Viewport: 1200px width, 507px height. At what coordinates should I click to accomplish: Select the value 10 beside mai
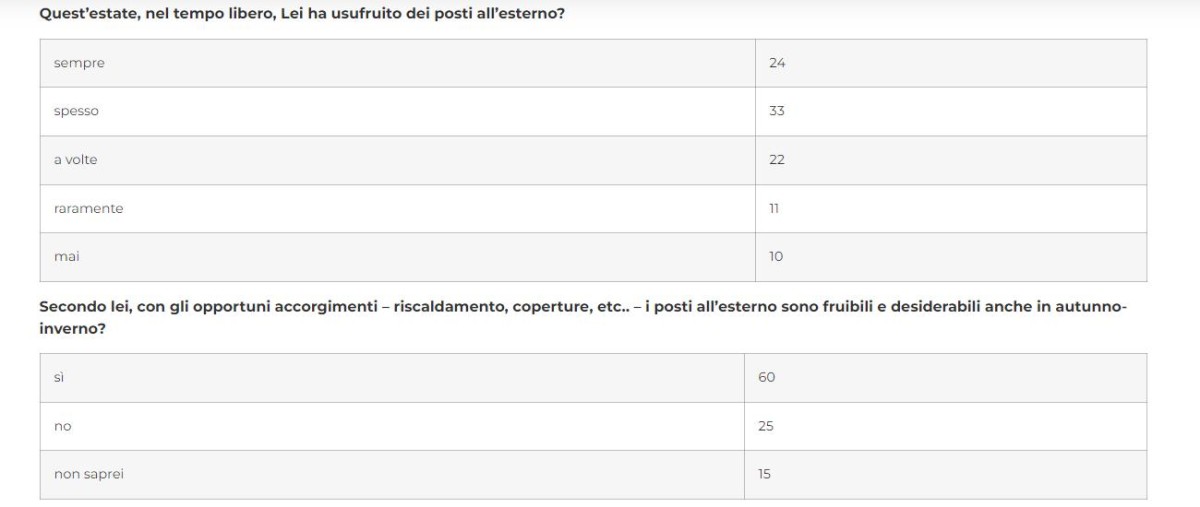click(776, 257)
